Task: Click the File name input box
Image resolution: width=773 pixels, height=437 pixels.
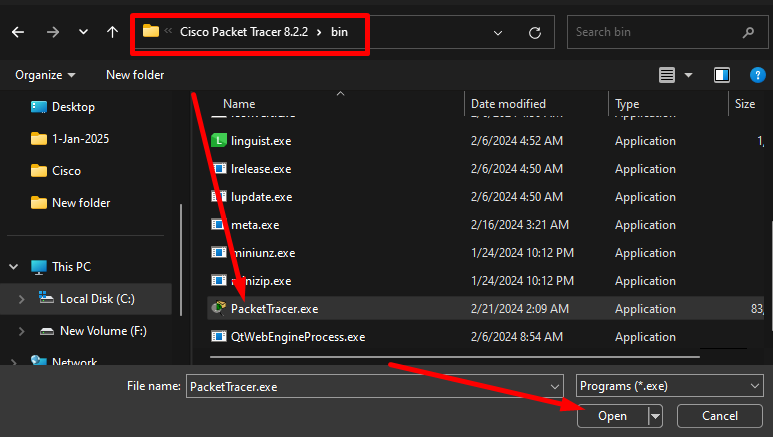Action: pyautogui.click(x=367, y=387)
